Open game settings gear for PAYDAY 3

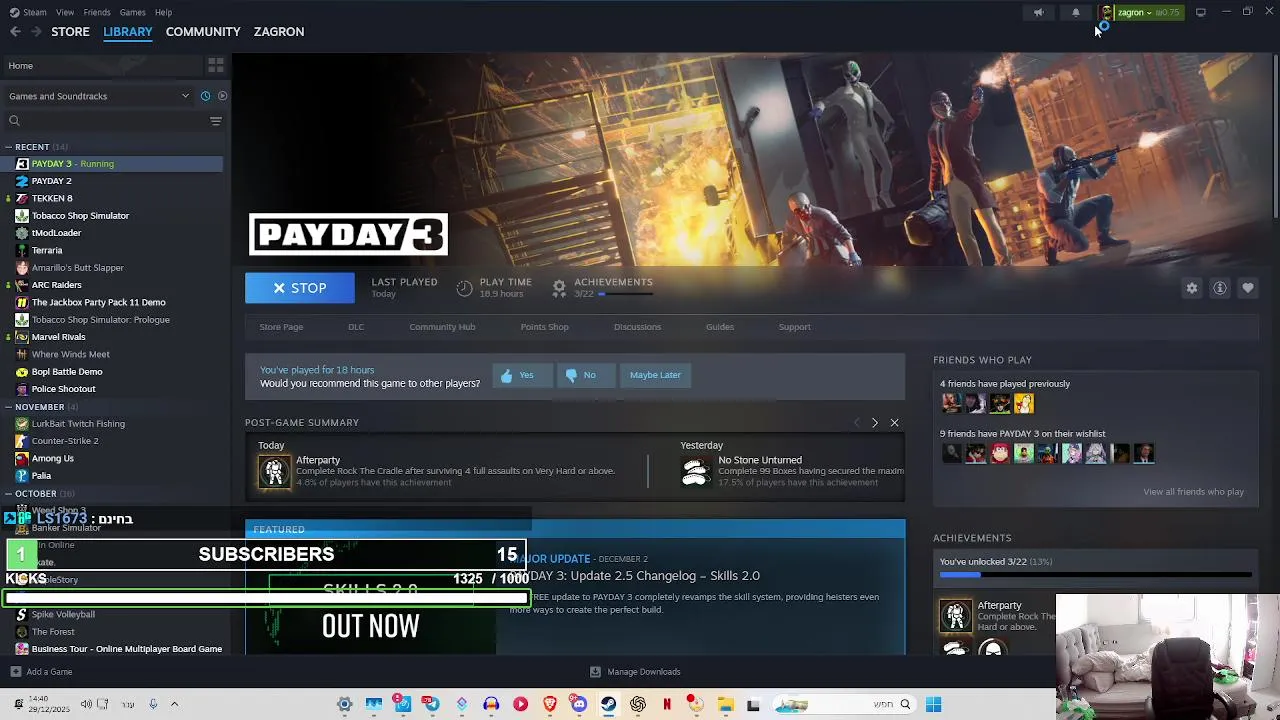click(1192, 288)
